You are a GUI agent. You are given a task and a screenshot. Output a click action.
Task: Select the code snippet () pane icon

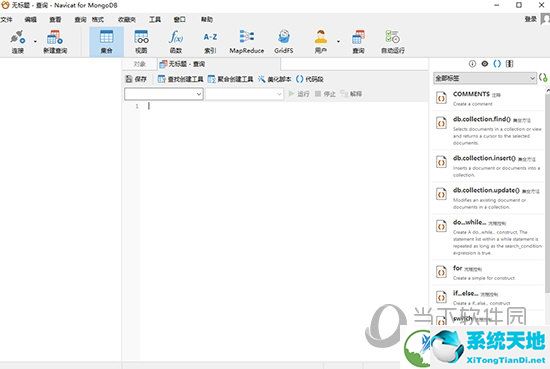(x=497, y=64)
